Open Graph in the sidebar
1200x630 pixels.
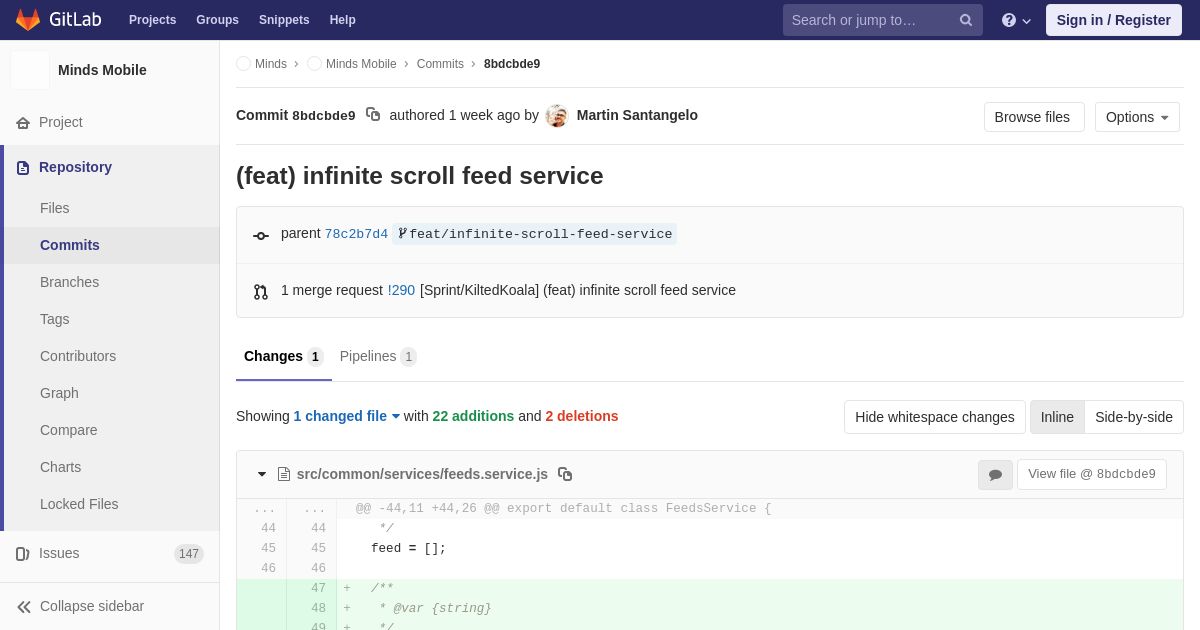pos(112,393)
